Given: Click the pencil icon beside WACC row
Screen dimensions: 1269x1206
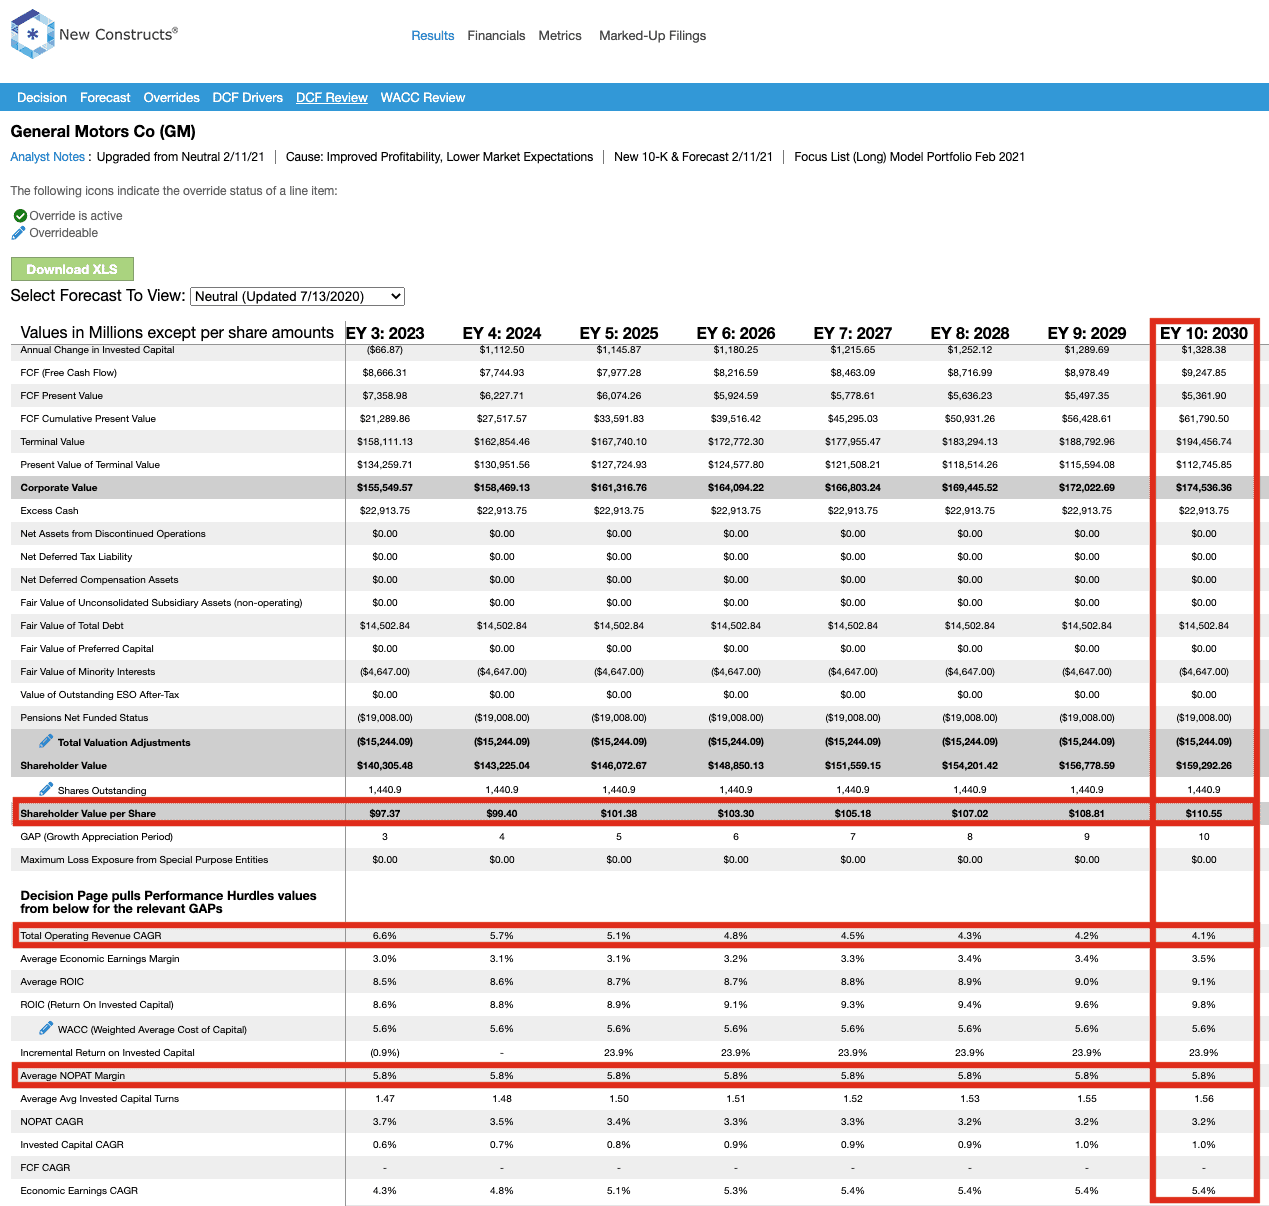Looking at the screenshot, I should [x=46, y=1028].
